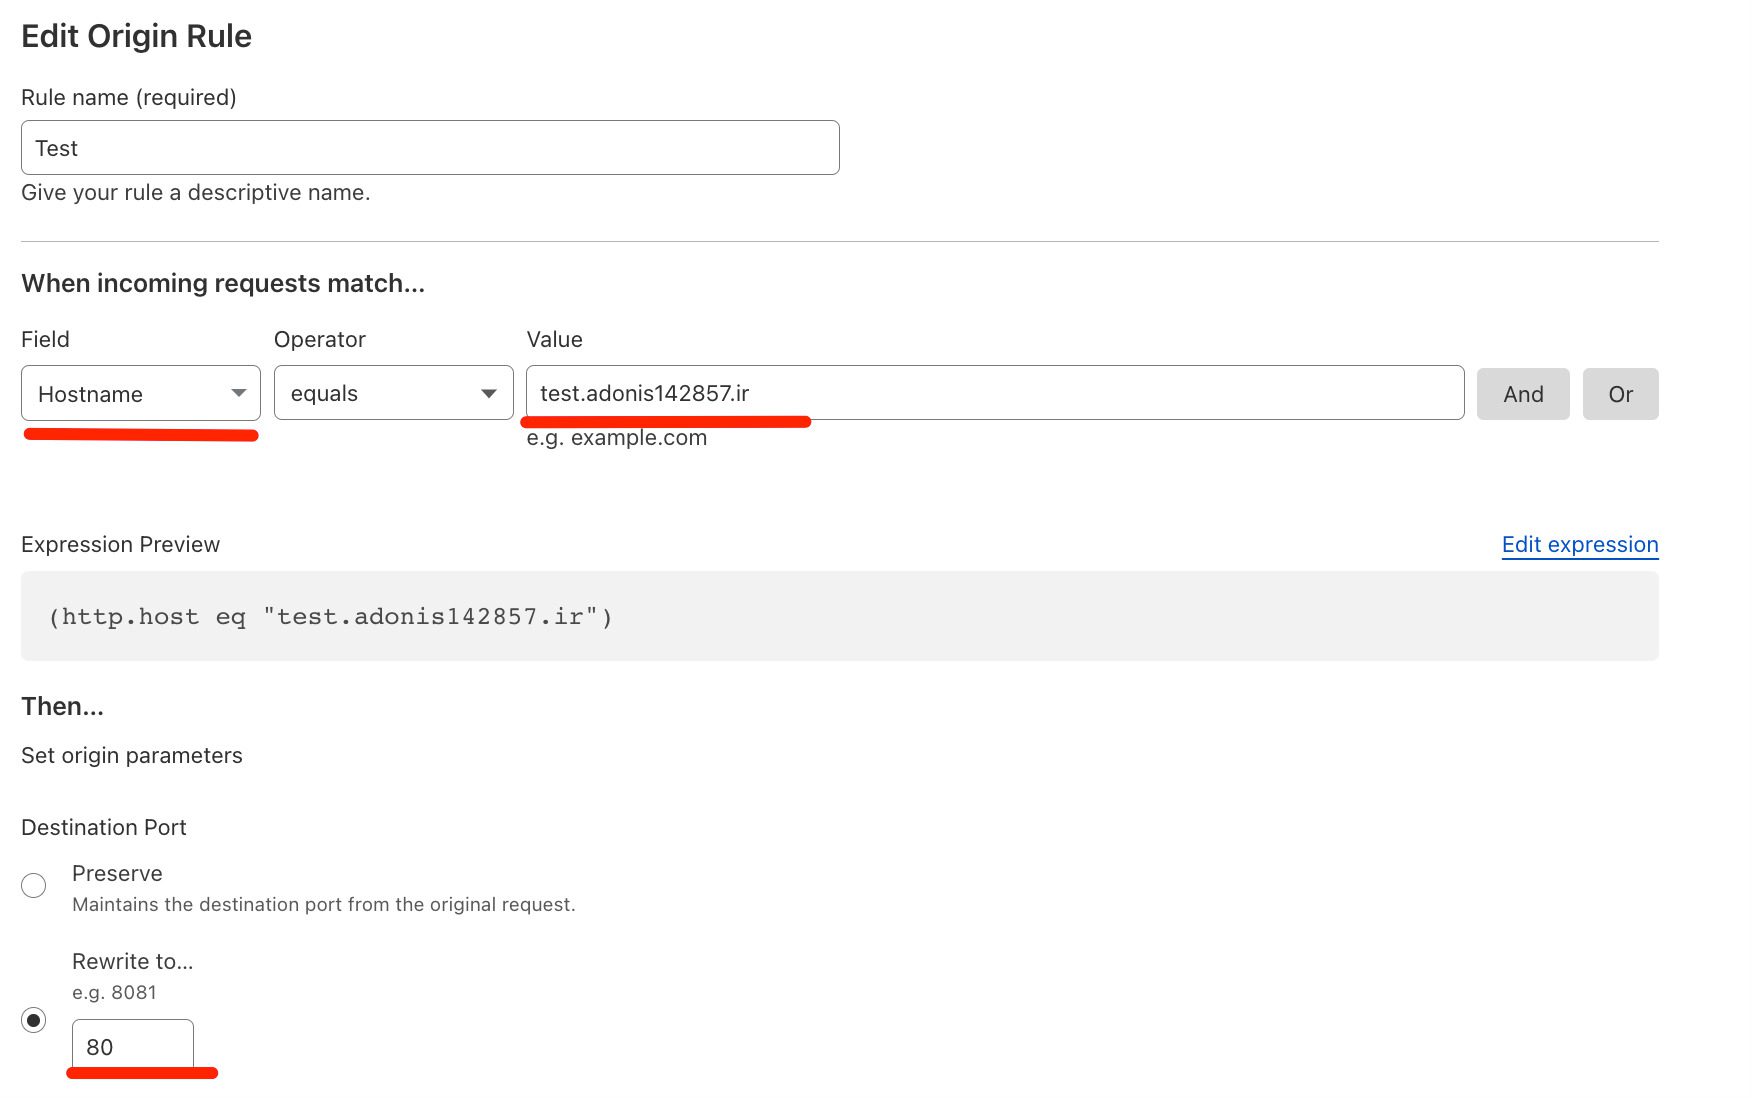The width and height of the screenshot is (1752, 1098).
Task: Click the arrow on the Hostname selector
Action: pos(239,393)
